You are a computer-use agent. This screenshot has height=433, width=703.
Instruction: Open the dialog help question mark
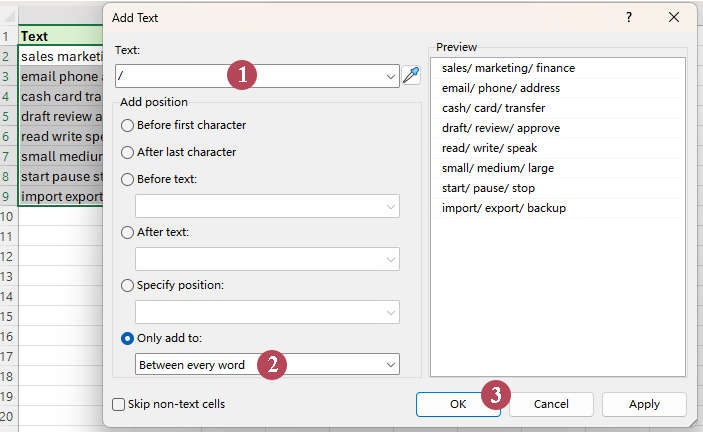(629, 17)
